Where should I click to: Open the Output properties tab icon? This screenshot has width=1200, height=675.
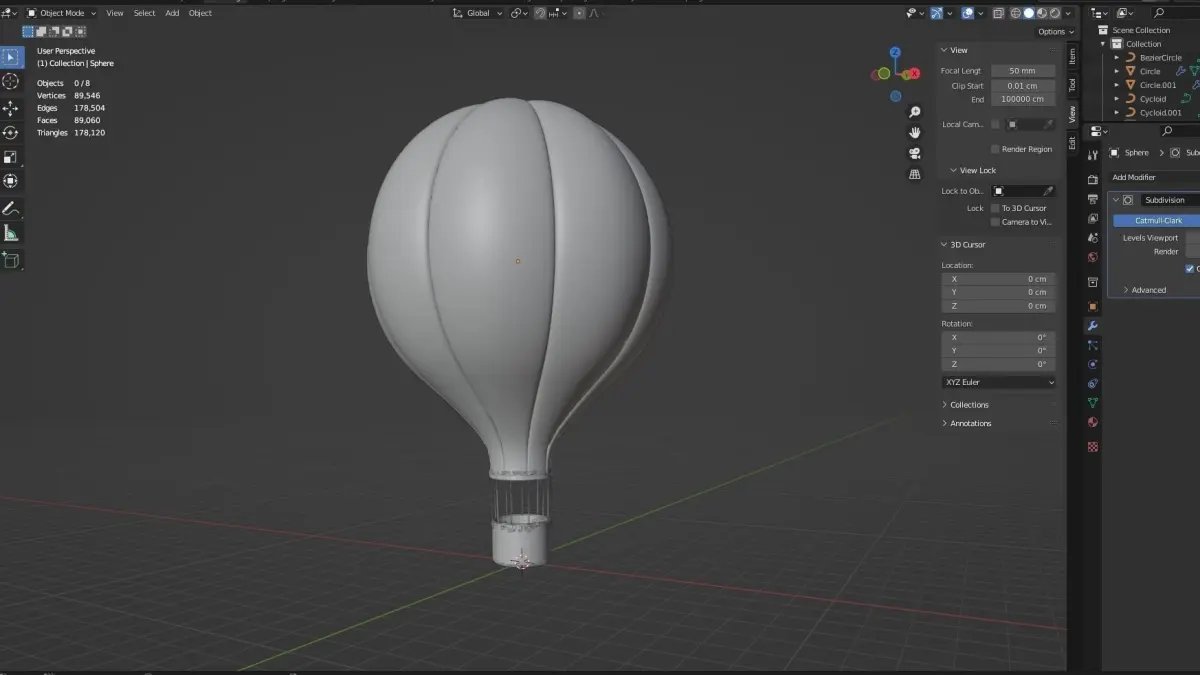(1093, 199)
